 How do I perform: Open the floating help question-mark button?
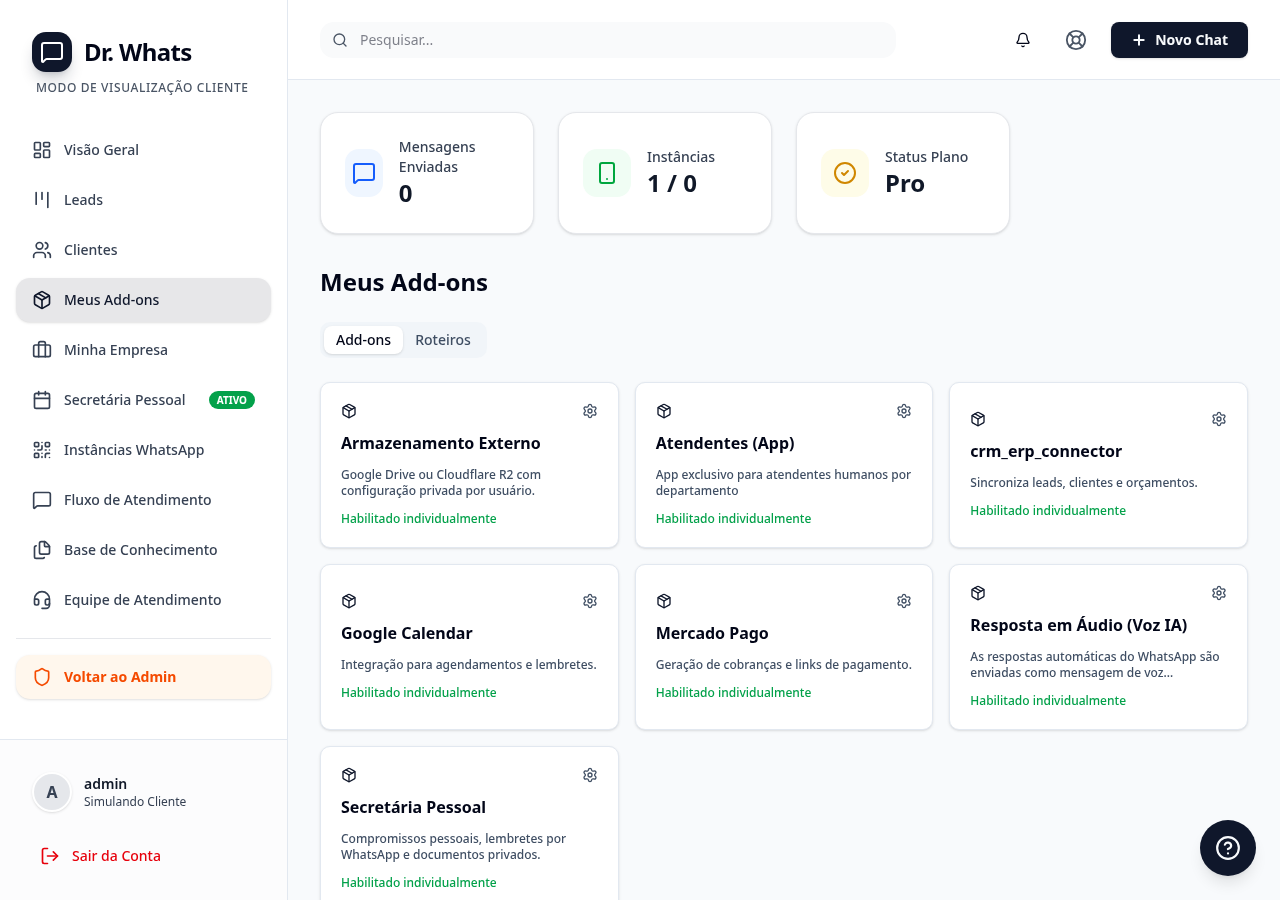coord(1228,848)
